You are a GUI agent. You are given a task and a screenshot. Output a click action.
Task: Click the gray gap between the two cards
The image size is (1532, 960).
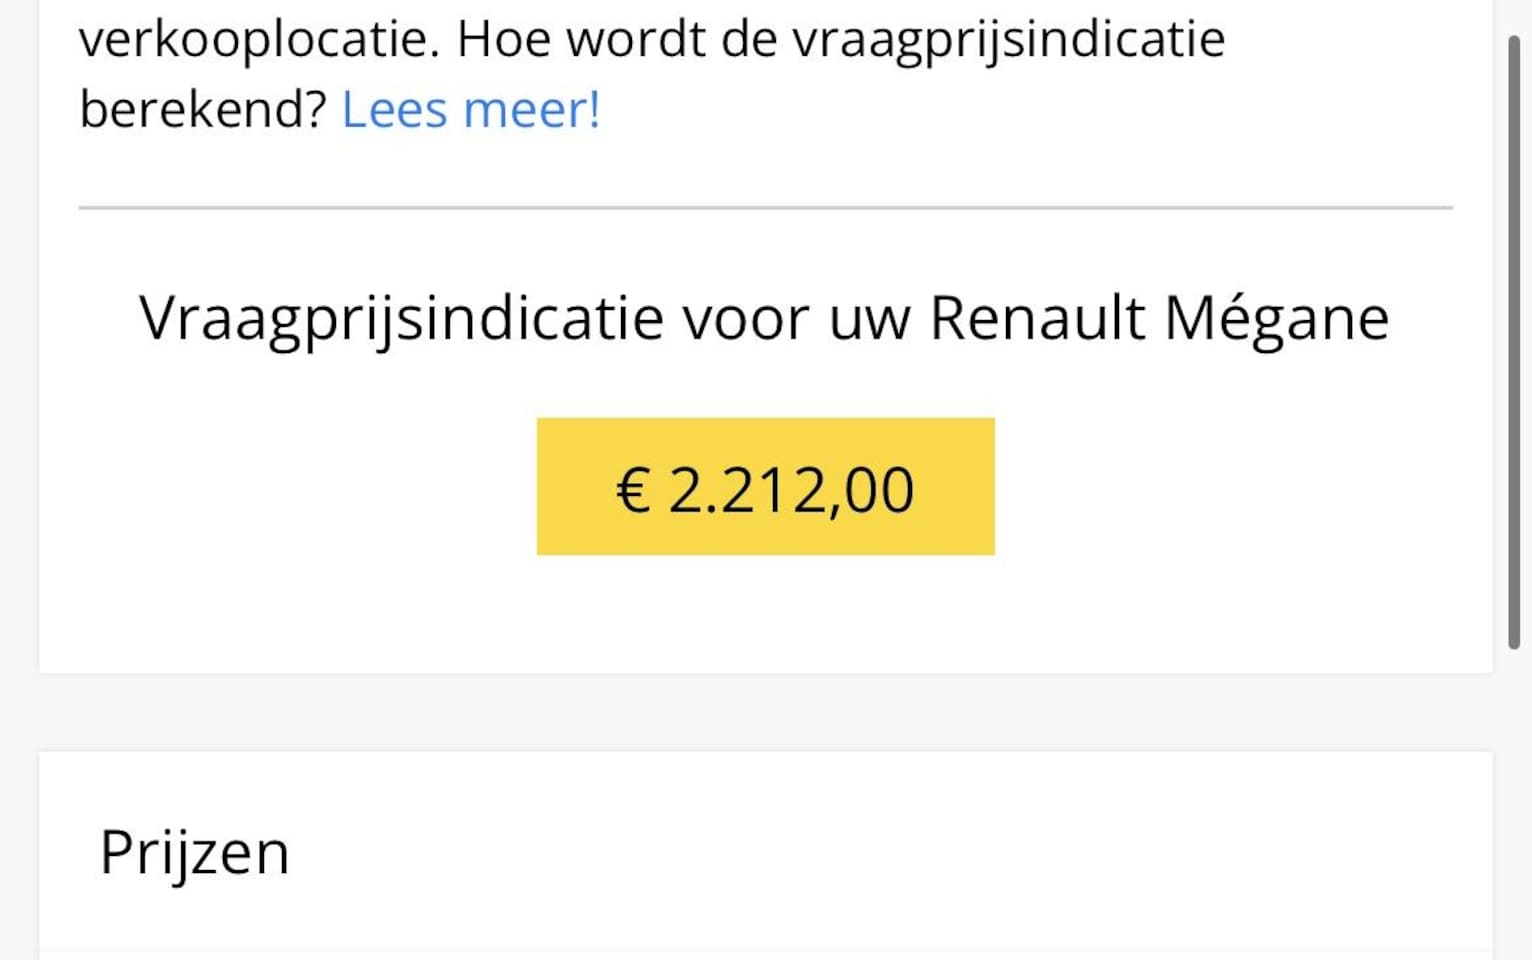(765, 712)
